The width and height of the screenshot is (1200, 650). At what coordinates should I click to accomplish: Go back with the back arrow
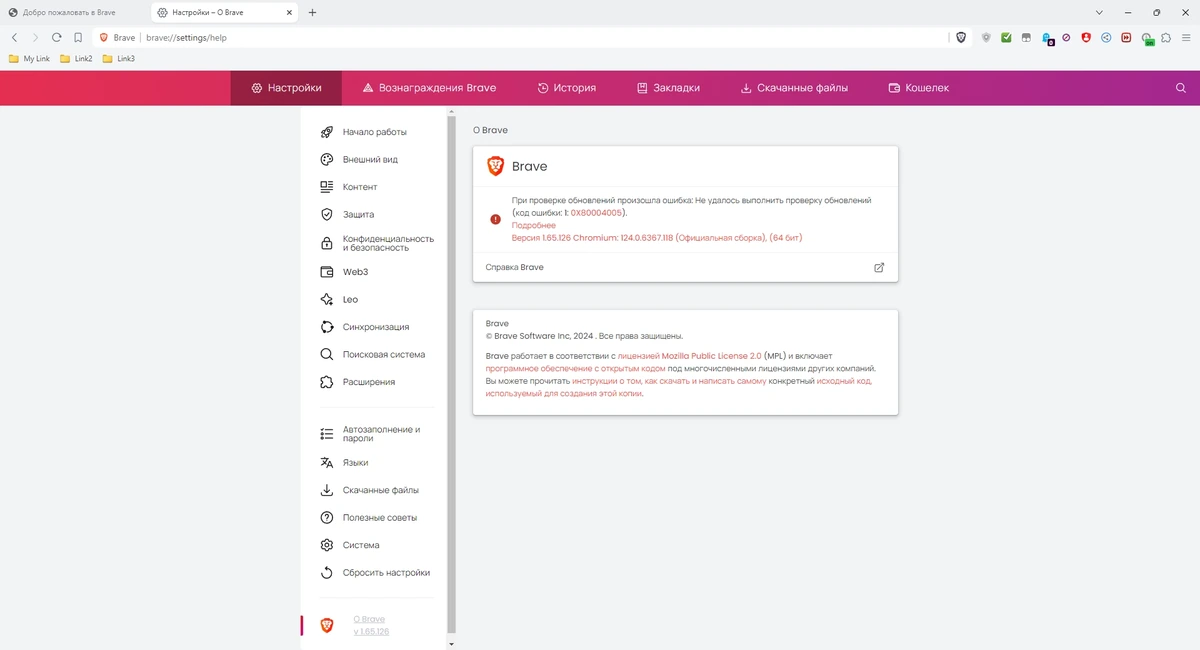point(14,37)
